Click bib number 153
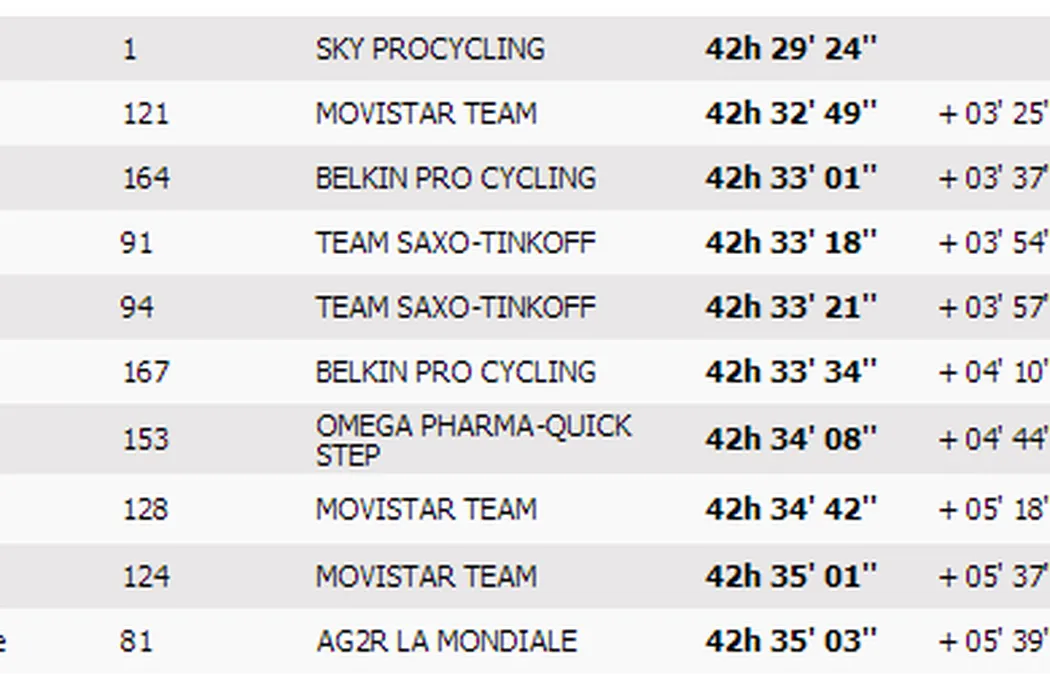Image resolution: width=1050 pixels, height=700 pixels. (x=145, y=439)
